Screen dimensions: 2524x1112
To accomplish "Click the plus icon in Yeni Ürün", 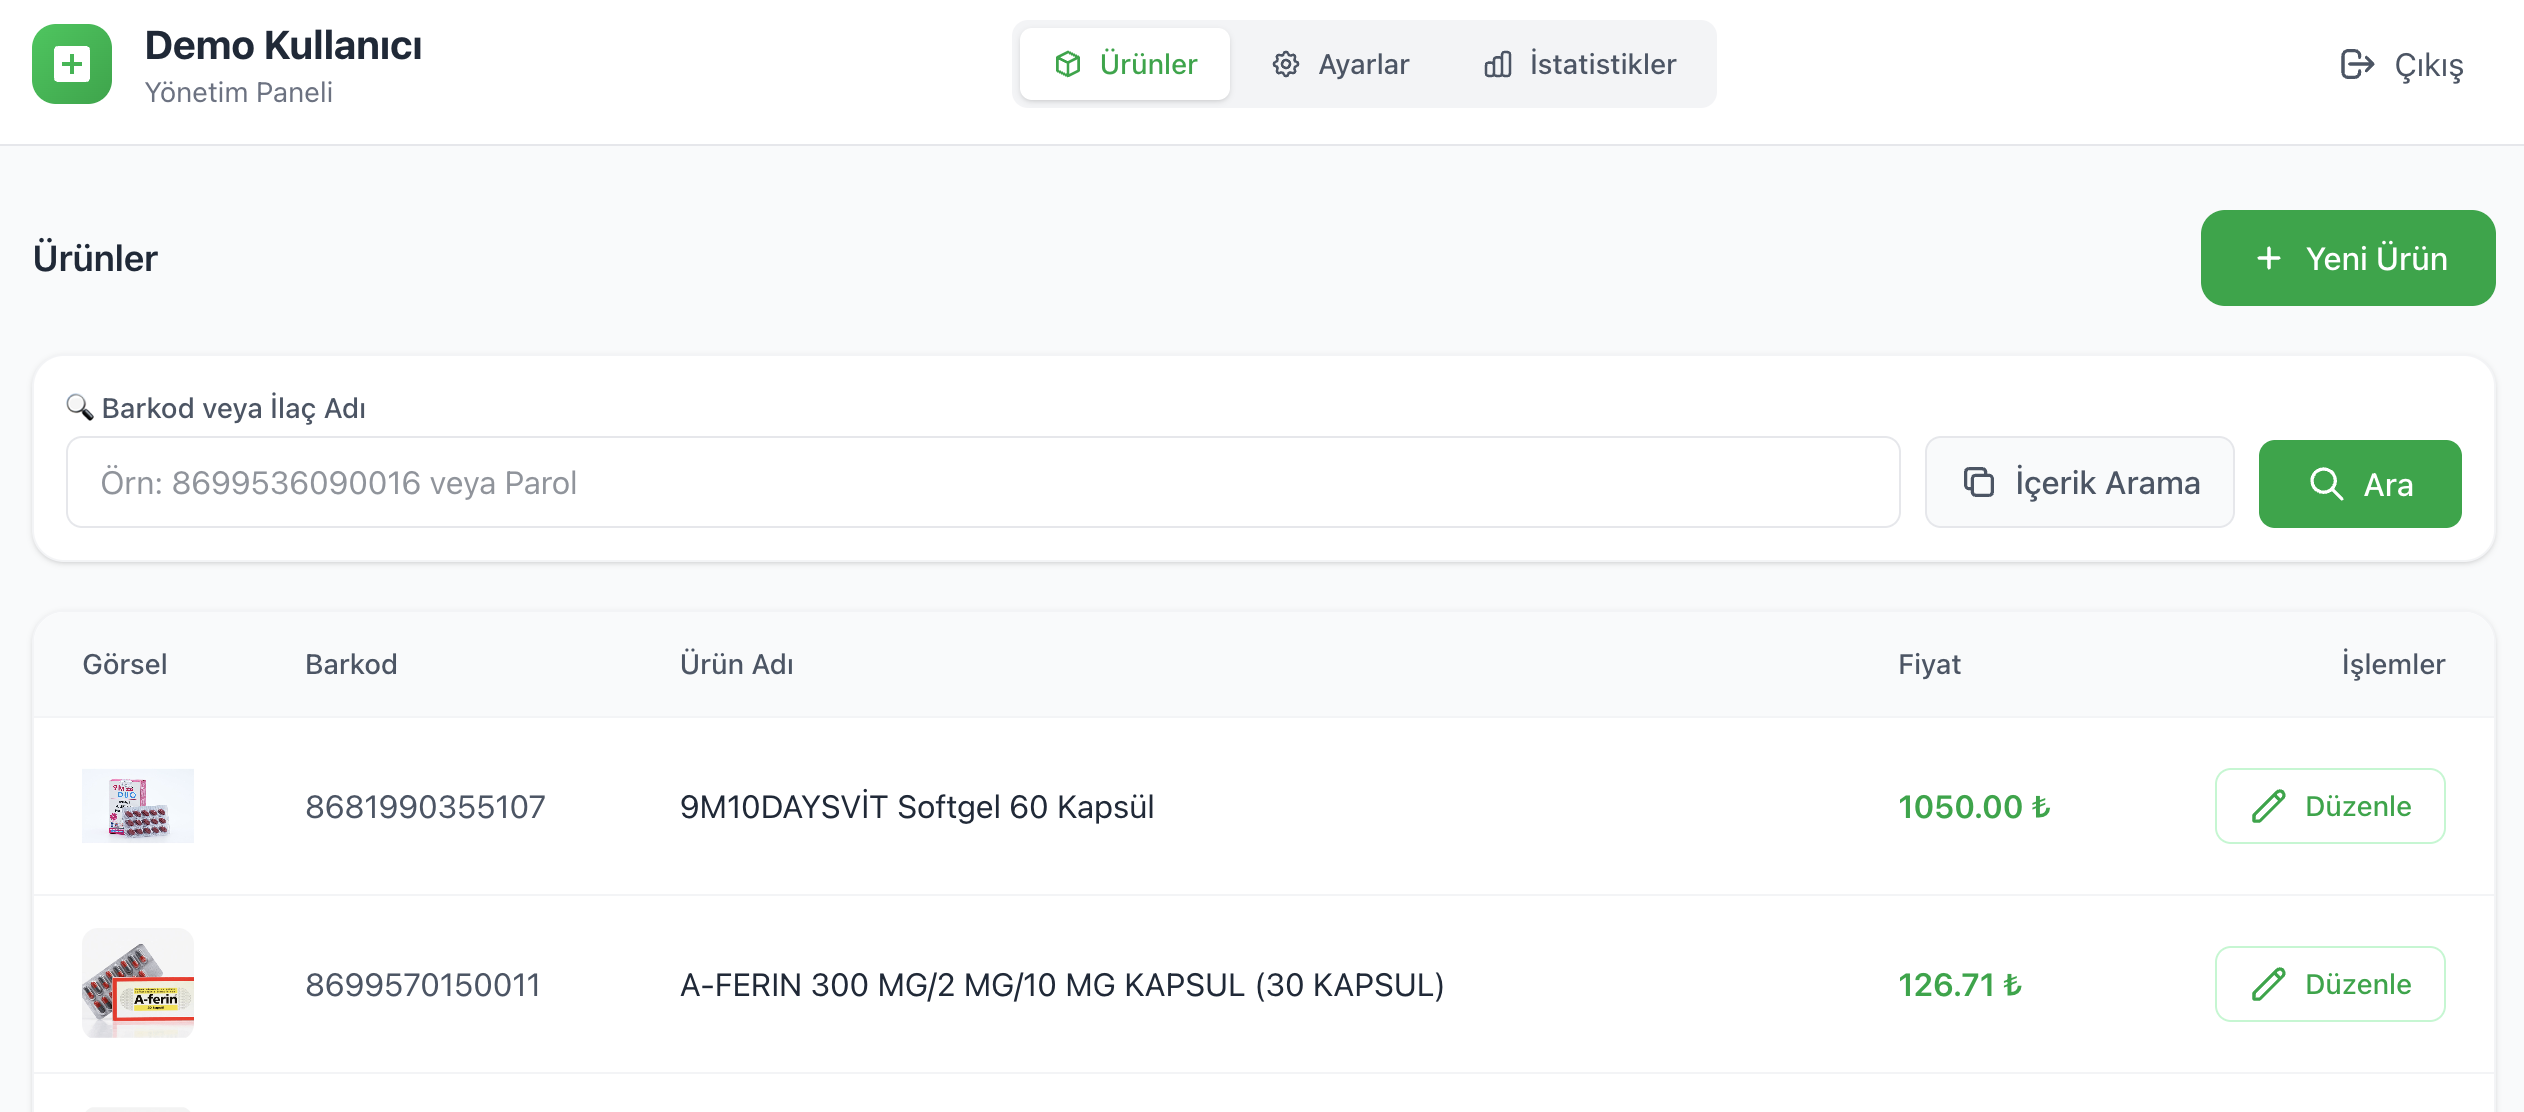I will click(2269, 258).
